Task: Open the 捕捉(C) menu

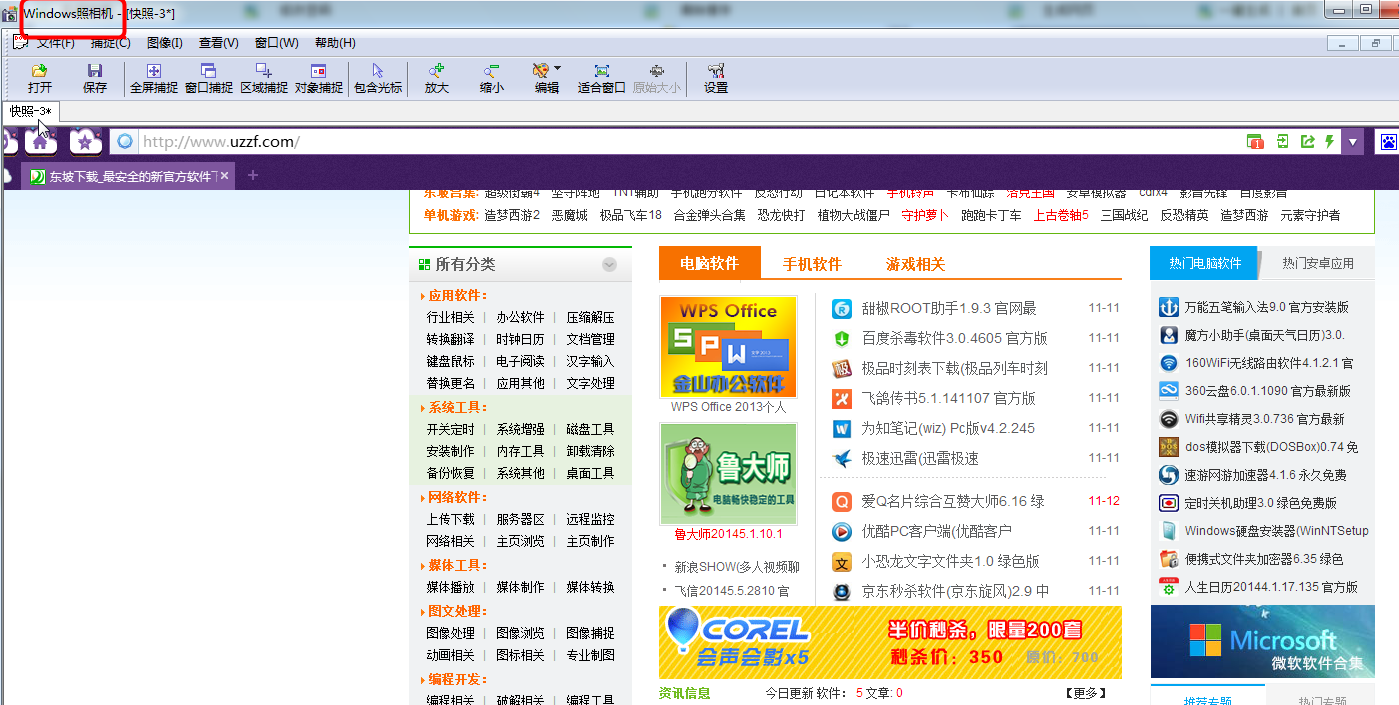Action: pos(110,43)
